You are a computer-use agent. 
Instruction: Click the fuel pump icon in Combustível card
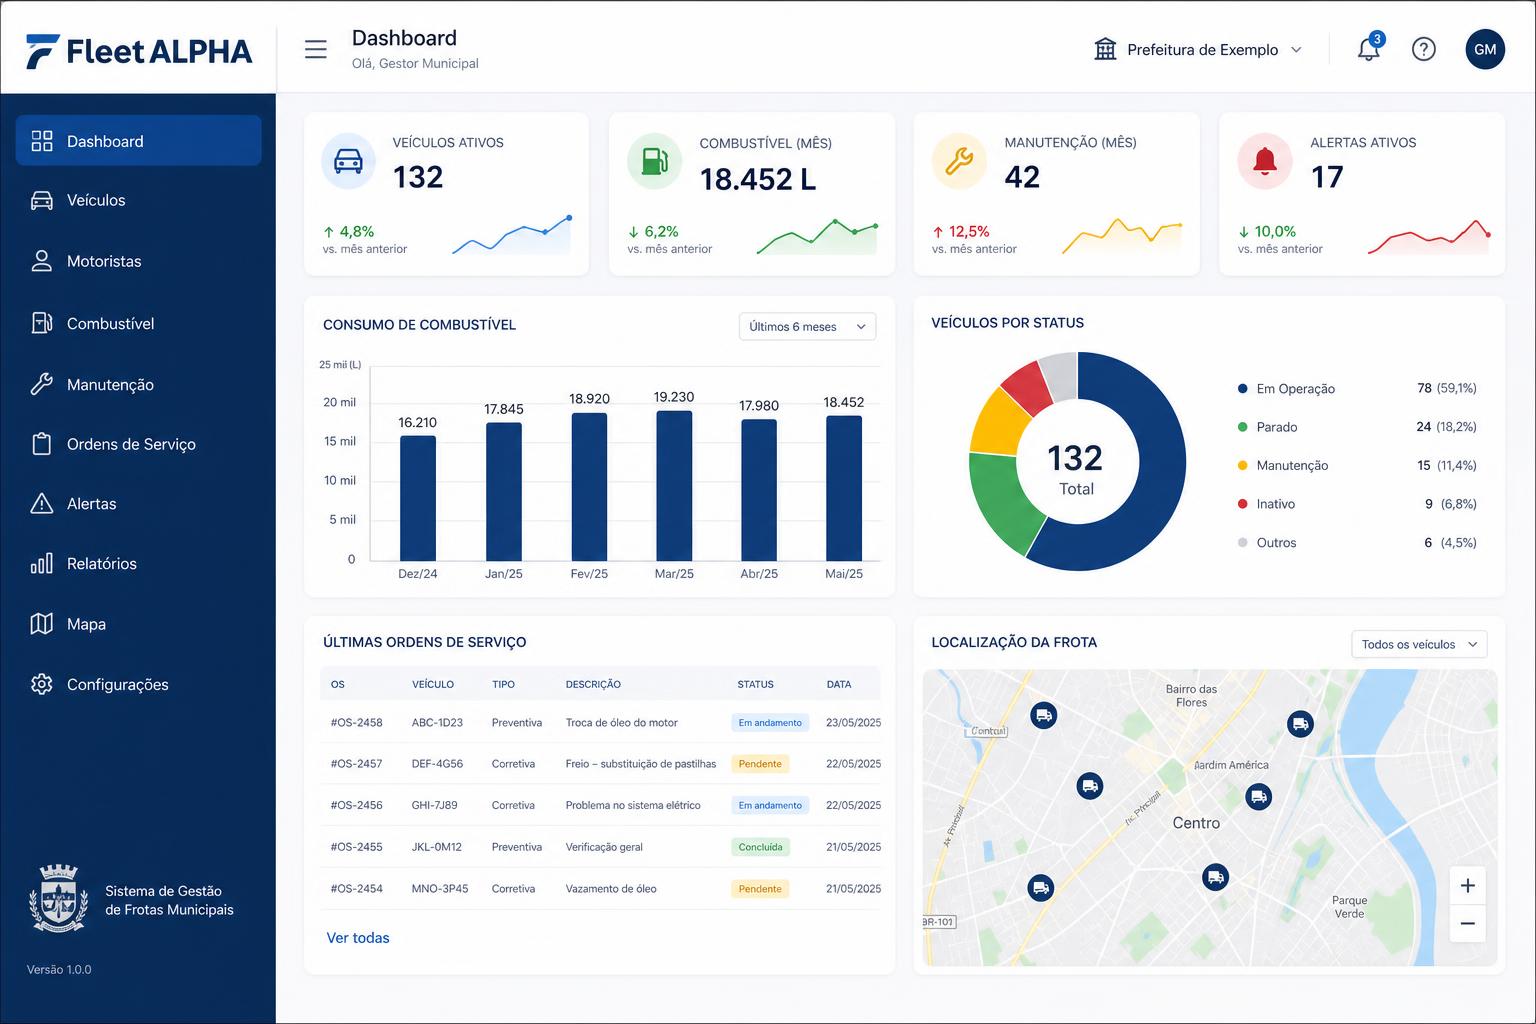click(654, 161)
